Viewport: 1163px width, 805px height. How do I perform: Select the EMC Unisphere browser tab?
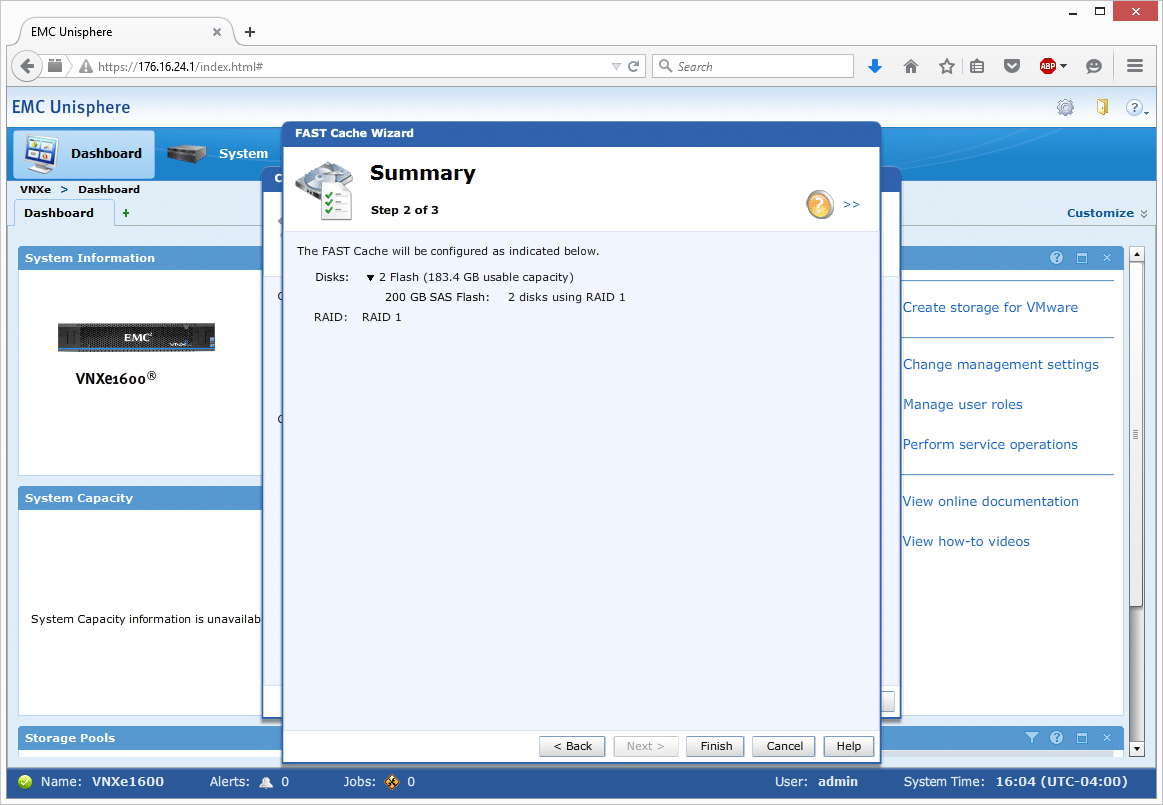(125, 32)
